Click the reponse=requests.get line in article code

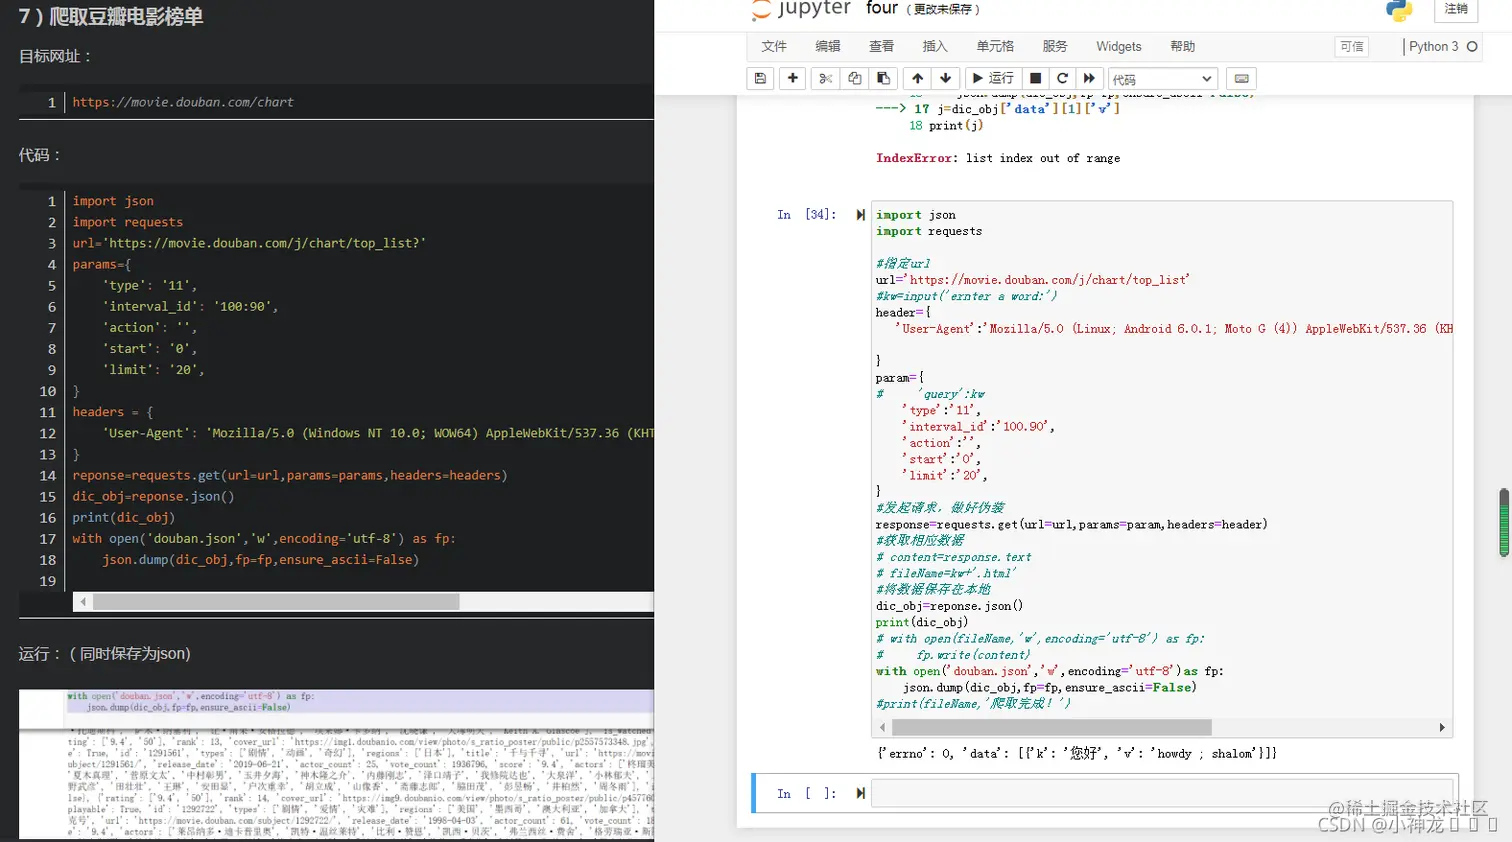(x=290, y=475)
